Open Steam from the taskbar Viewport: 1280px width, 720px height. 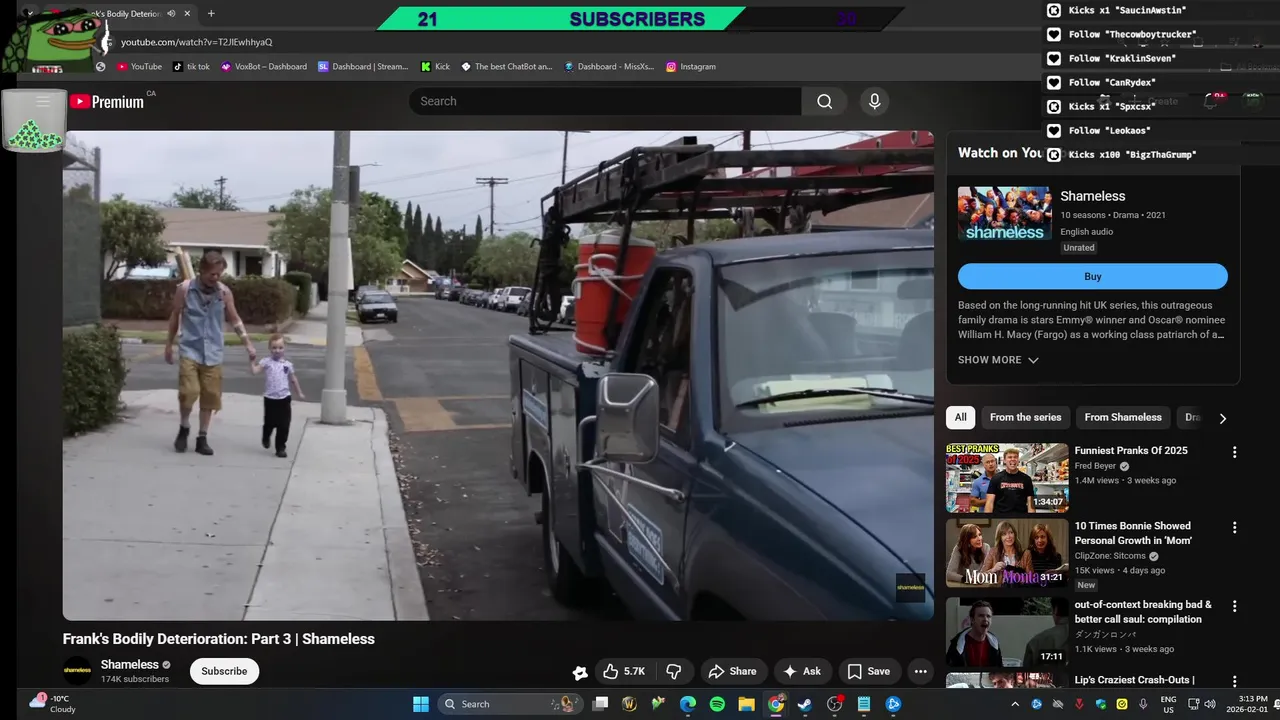(805, 704)
